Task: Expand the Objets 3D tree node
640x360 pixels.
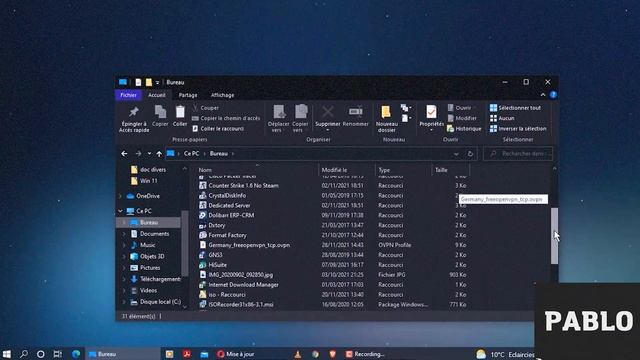Action: click(x=124, y=257)
